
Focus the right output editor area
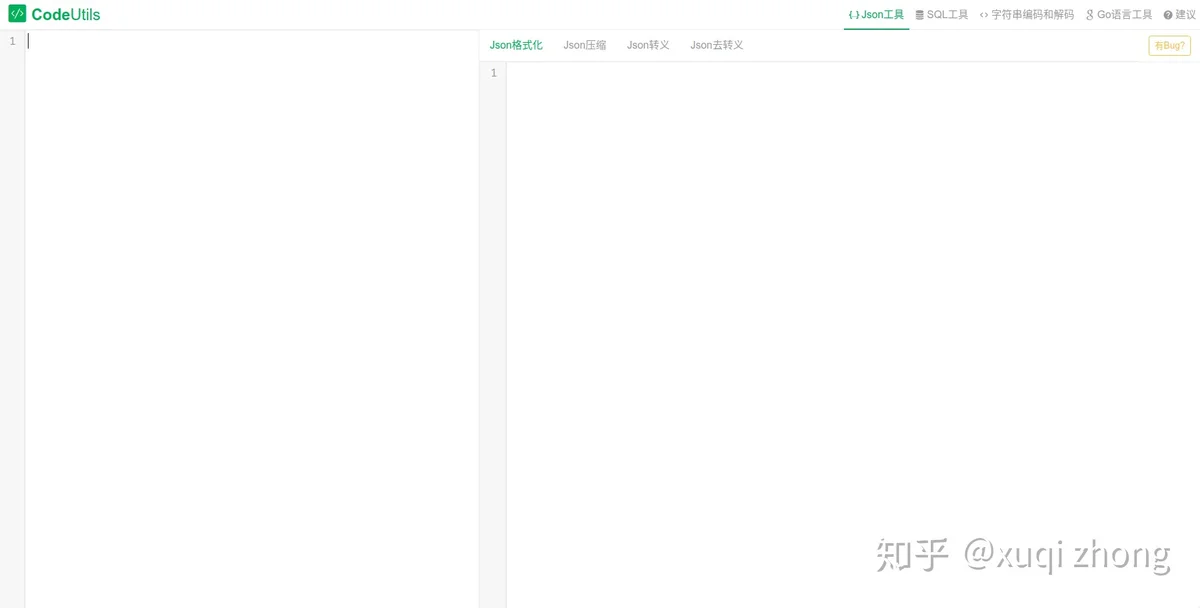point(853,335)
